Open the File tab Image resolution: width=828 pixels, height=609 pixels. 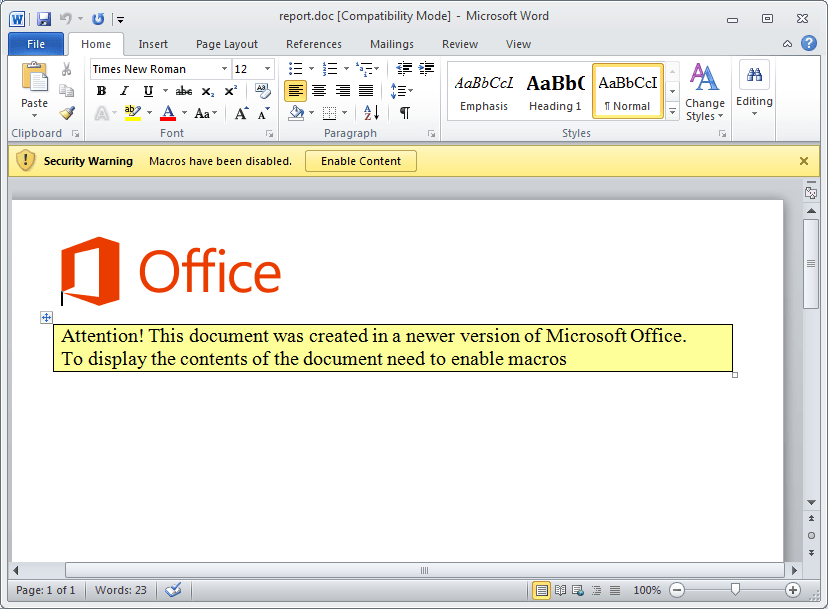pyautogui.click(x=36, y=44)
